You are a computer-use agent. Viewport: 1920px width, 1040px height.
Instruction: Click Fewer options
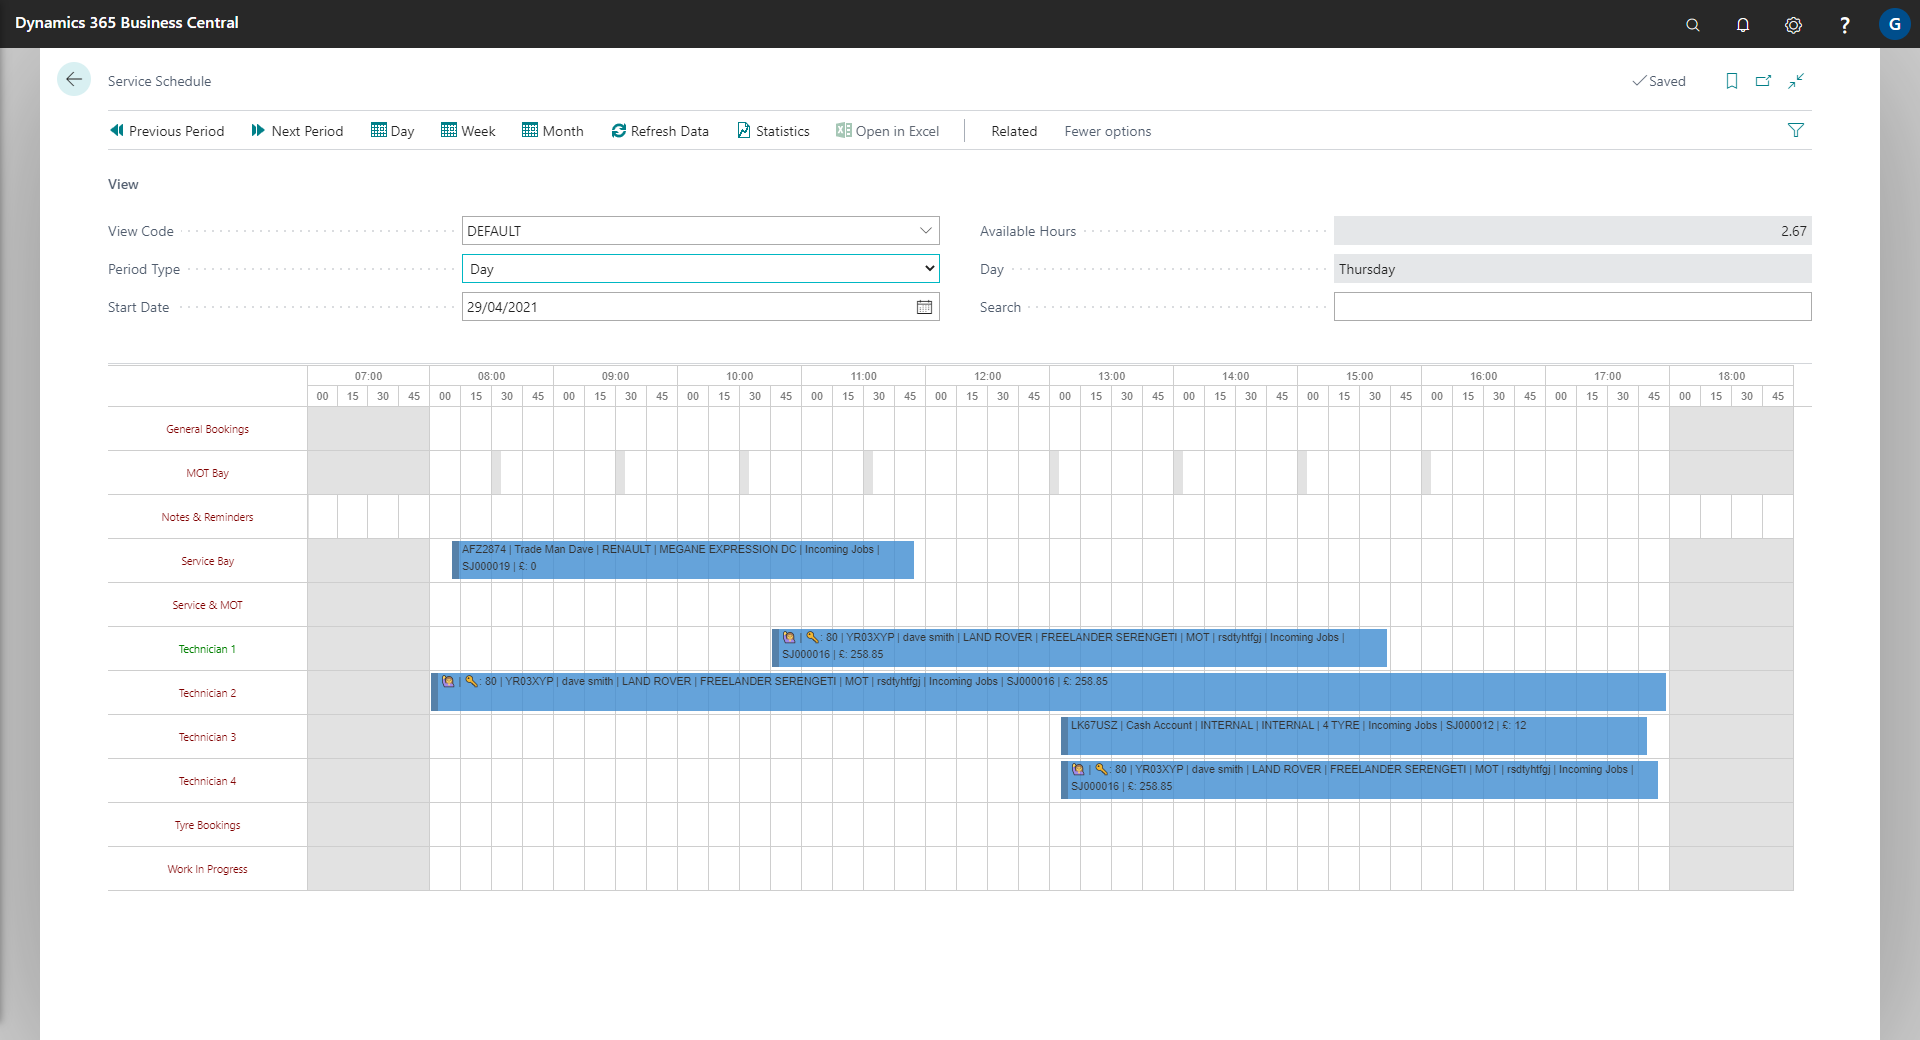(x=1107, y=131)
